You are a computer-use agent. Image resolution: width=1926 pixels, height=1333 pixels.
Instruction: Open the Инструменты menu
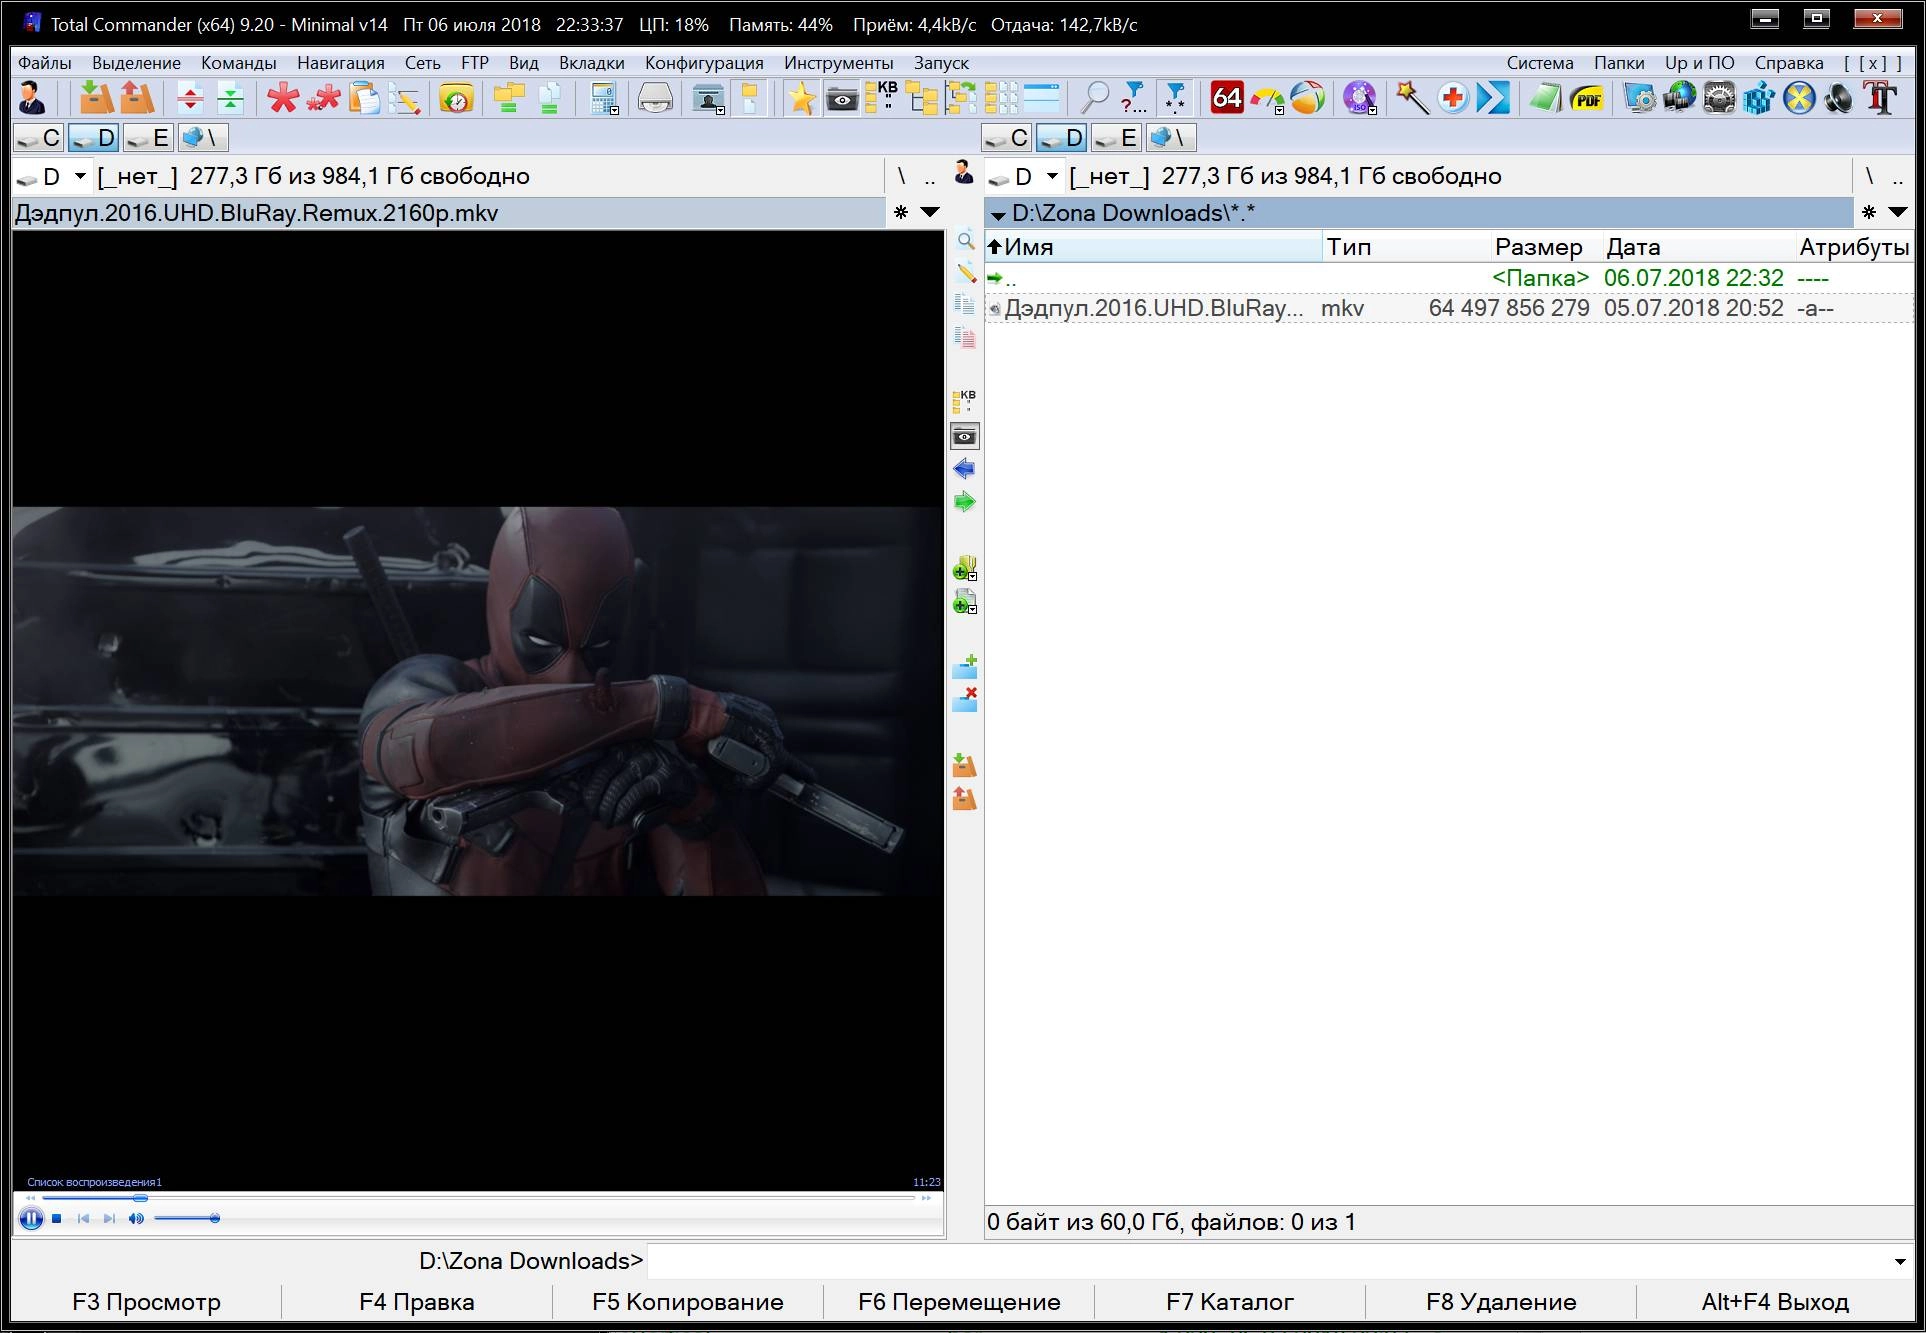coord(838,62)
